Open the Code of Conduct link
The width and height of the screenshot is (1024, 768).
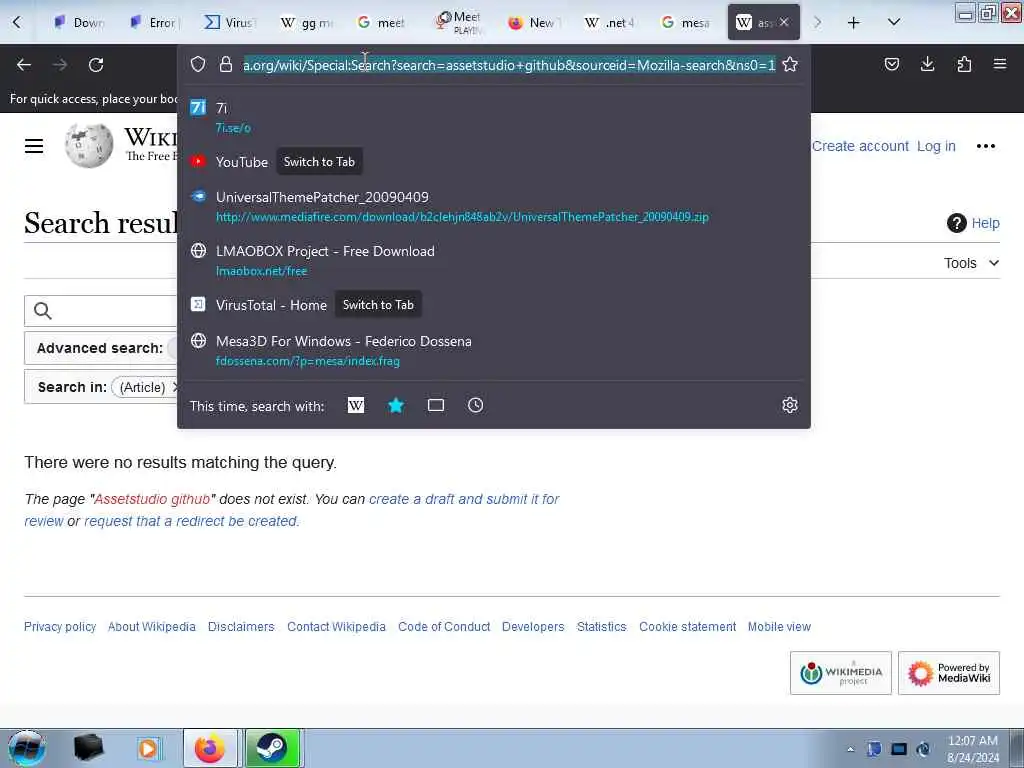[444, 627]
